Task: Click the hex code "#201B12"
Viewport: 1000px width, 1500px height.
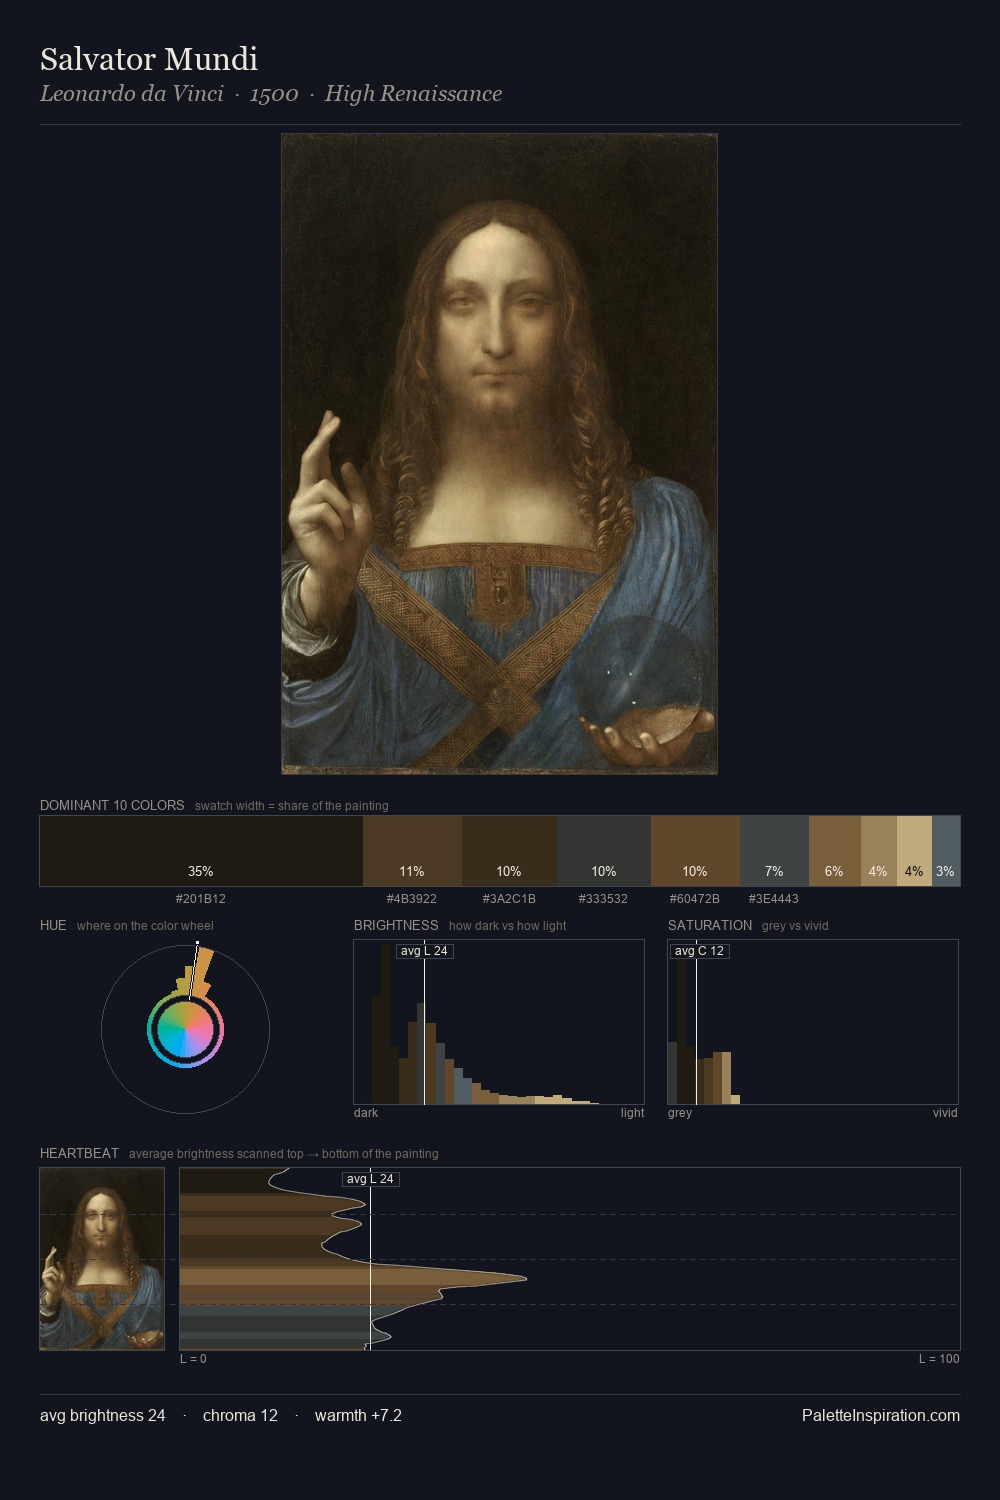Action: pos(201,899)
